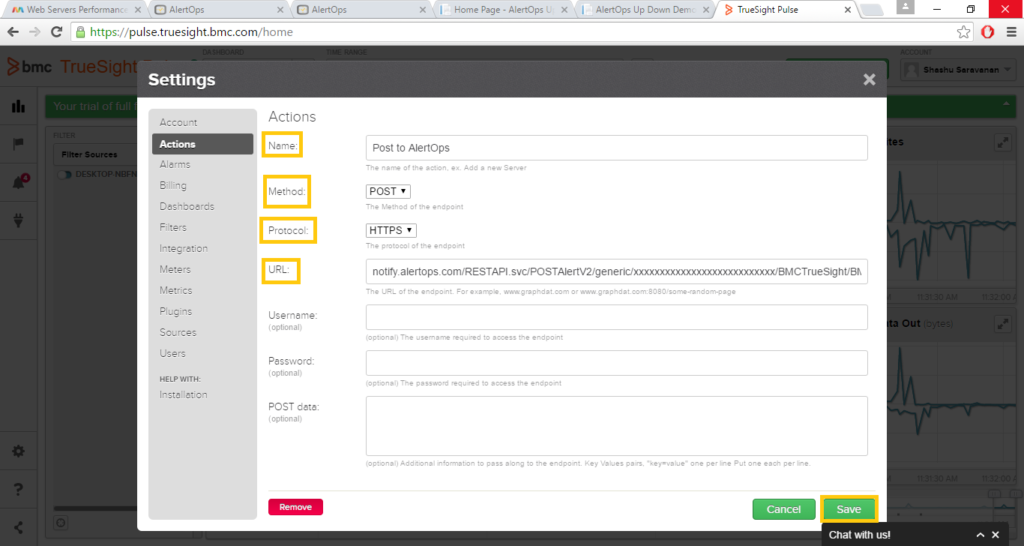Open the account user dropdown
Screen dimensions: 1024x546
click(x=957, y=70)
